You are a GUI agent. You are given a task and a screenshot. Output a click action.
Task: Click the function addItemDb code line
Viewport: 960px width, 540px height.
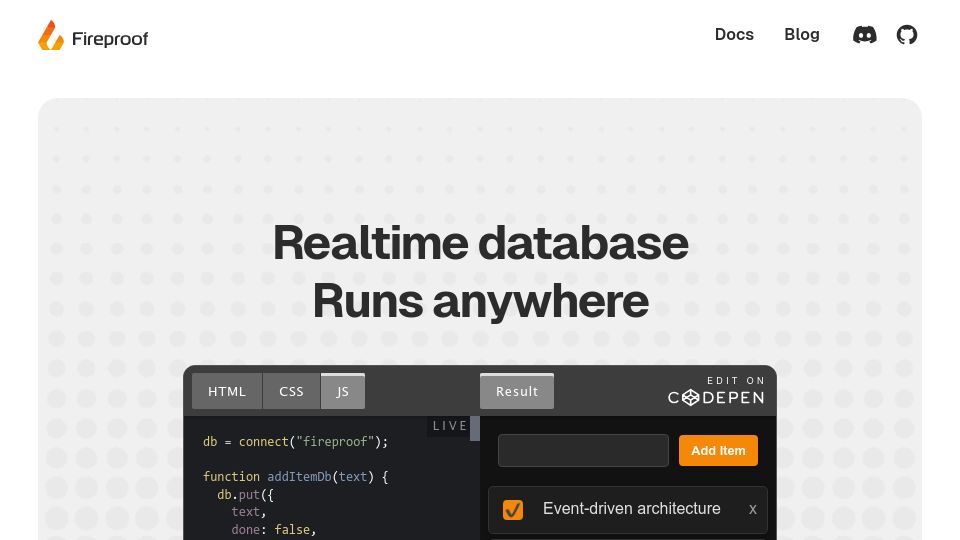tap(296, 476)
